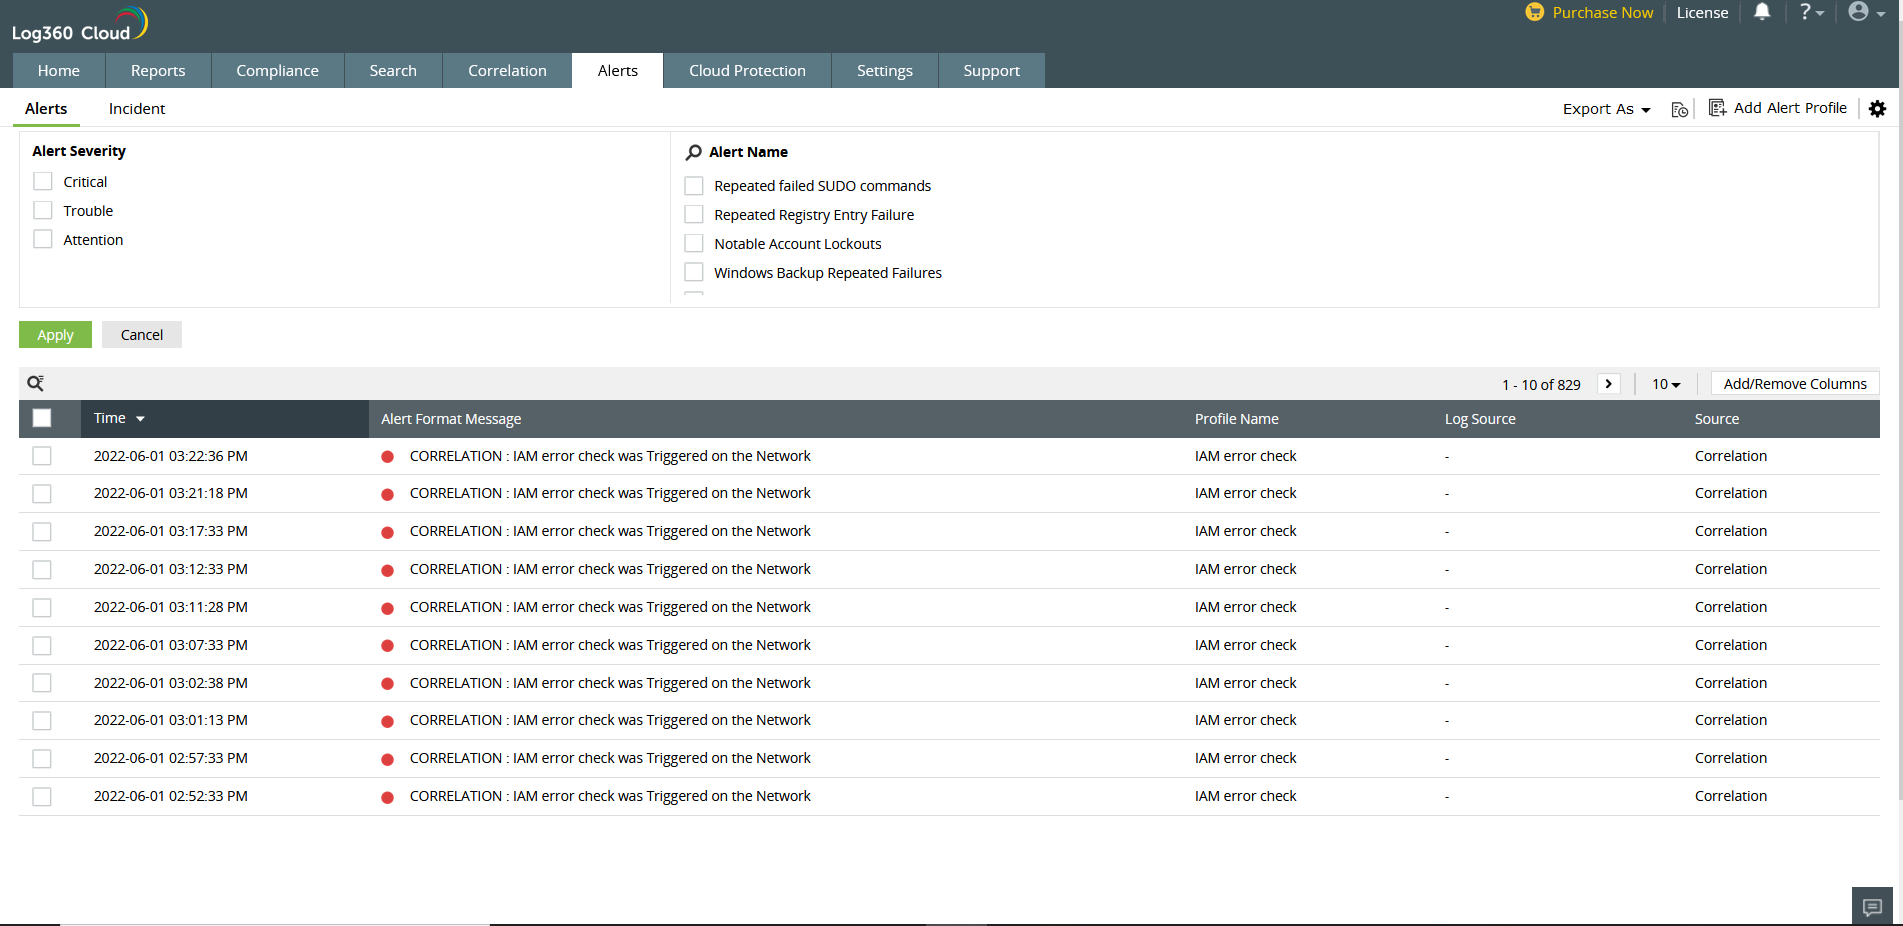Open the user account dropdown
The image size is (1903, 926).
[1865, 12]
